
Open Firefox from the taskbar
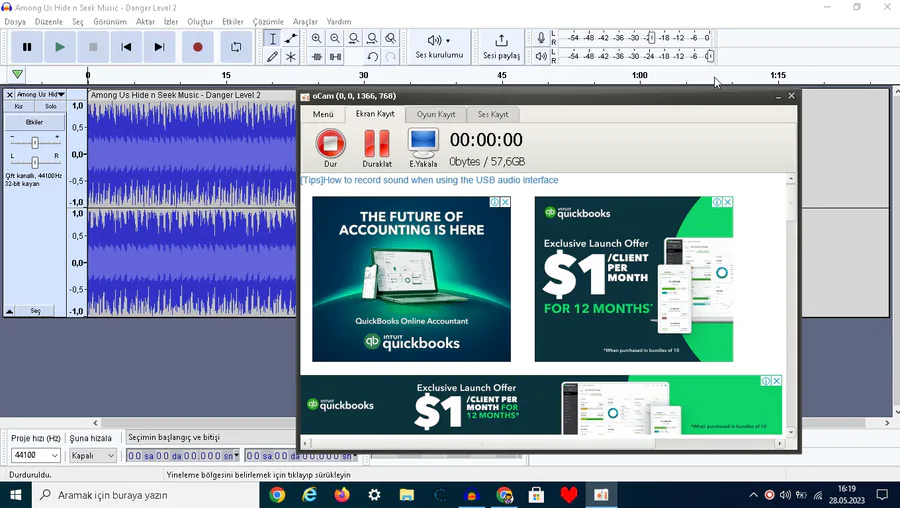(x=342, y=495)
